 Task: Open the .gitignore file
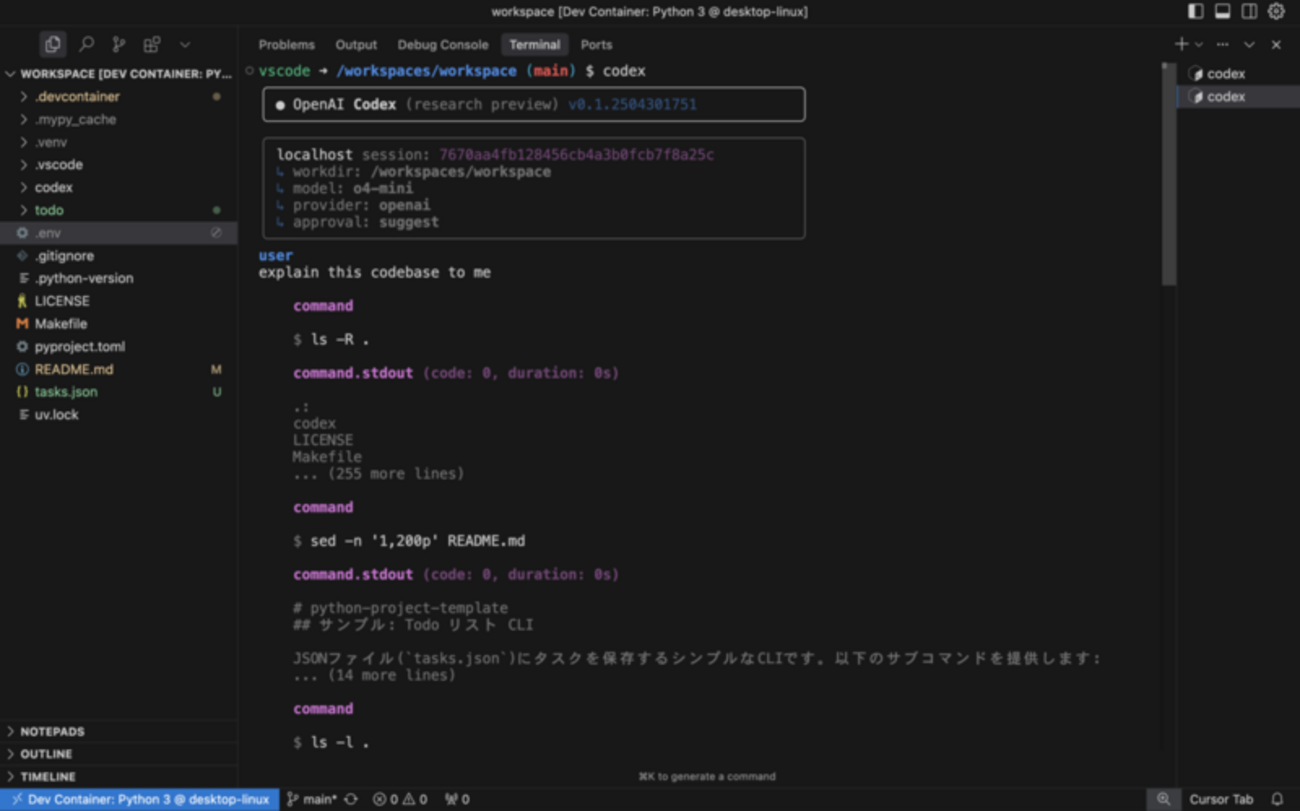coord(119,255)
